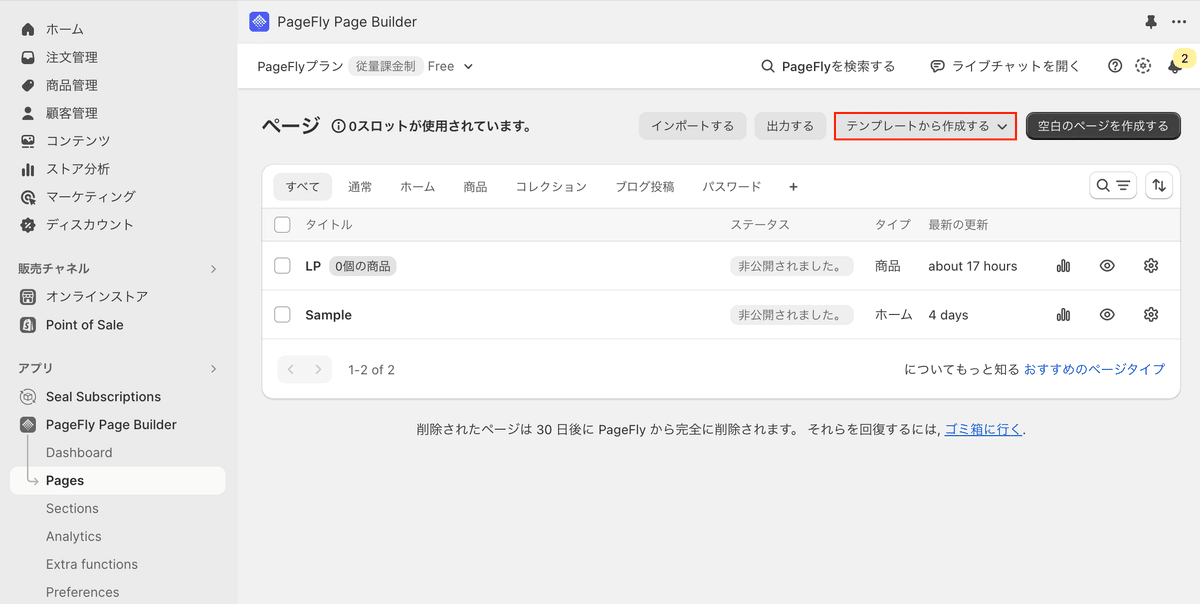The image size is (1200, 604).
Task: Open the Sample page title
Action: click(x=328, y=315)
